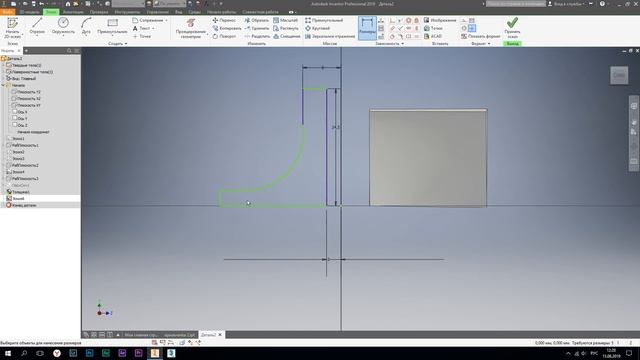The height and width of the screenshot is (360, 640).
Task: Click Проецирование геометрии tool
Action: coord(191,28)
